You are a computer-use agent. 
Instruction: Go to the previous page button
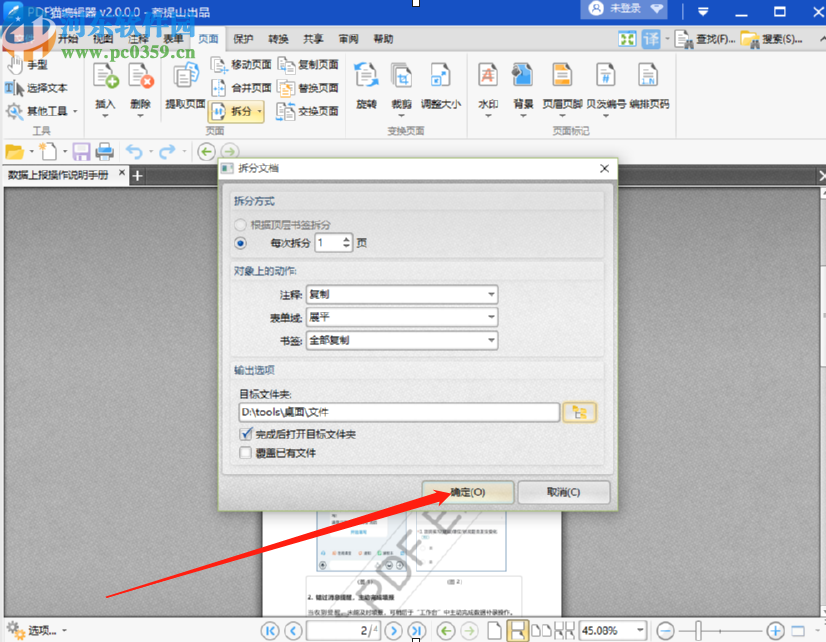(x=293, y=630)
